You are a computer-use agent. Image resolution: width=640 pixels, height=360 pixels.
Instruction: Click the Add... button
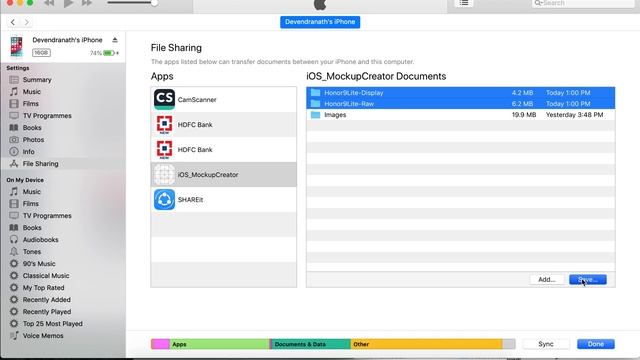(547, 280)
